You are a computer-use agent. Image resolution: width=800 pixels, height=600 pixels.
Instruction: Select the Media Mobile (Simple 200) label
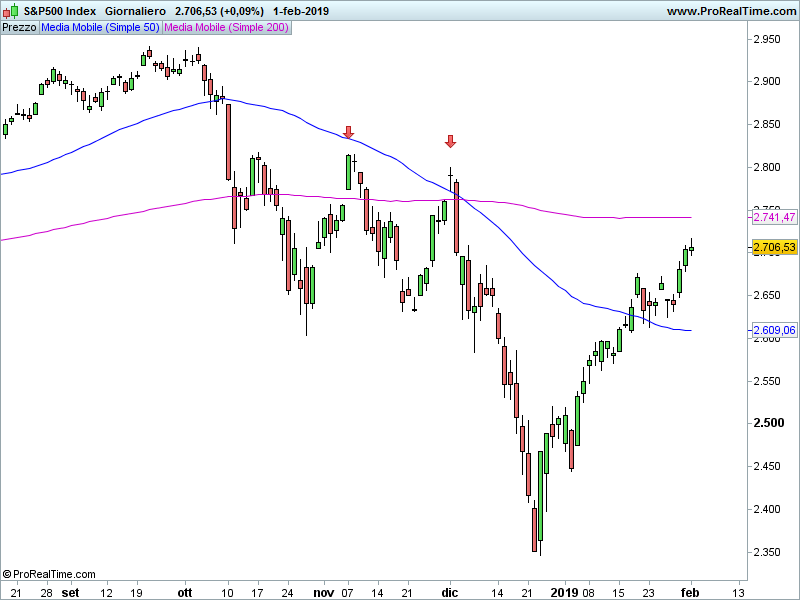tap(227, 28)
